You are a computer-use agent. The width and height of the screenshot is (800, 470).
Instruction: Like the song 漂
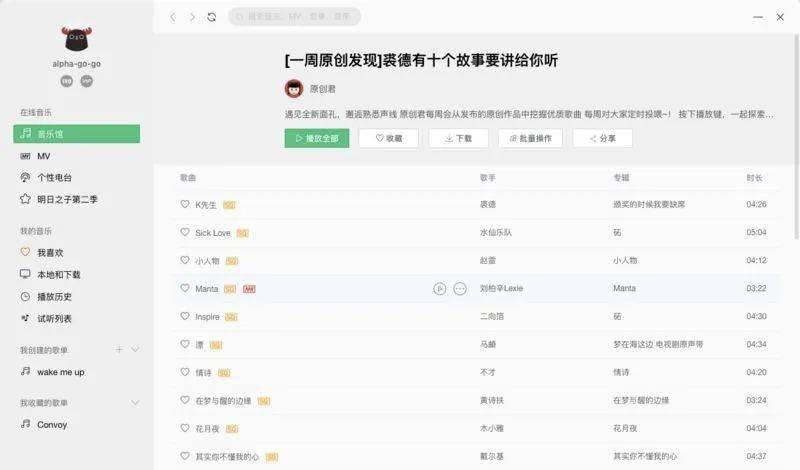pyautogui.click(x=185, y=344)
